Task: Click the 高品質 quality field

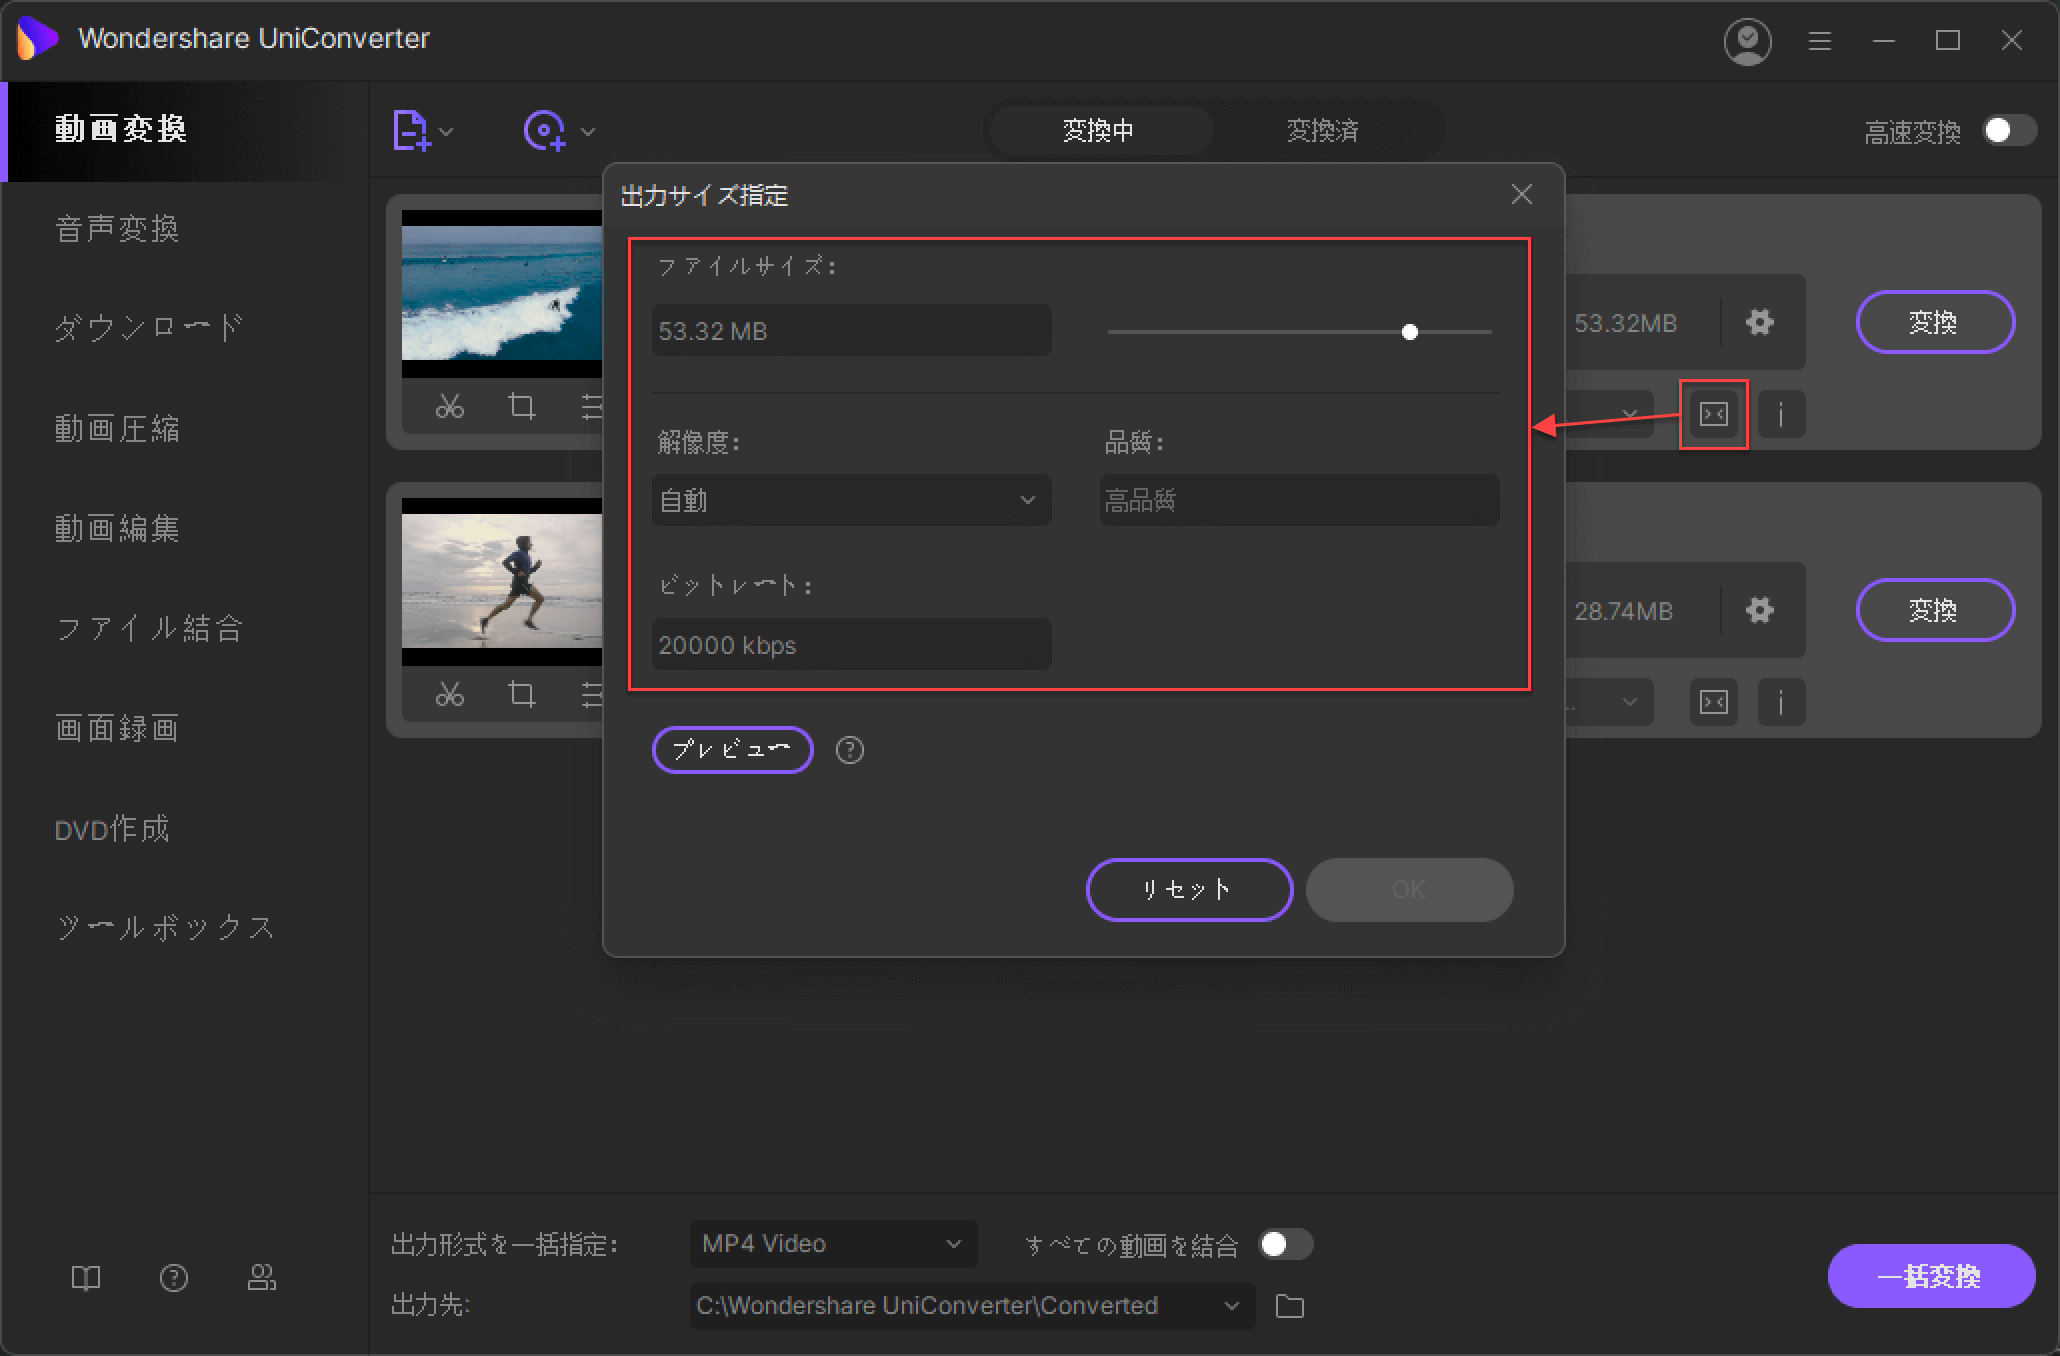Action: [x=1299, y=500]
